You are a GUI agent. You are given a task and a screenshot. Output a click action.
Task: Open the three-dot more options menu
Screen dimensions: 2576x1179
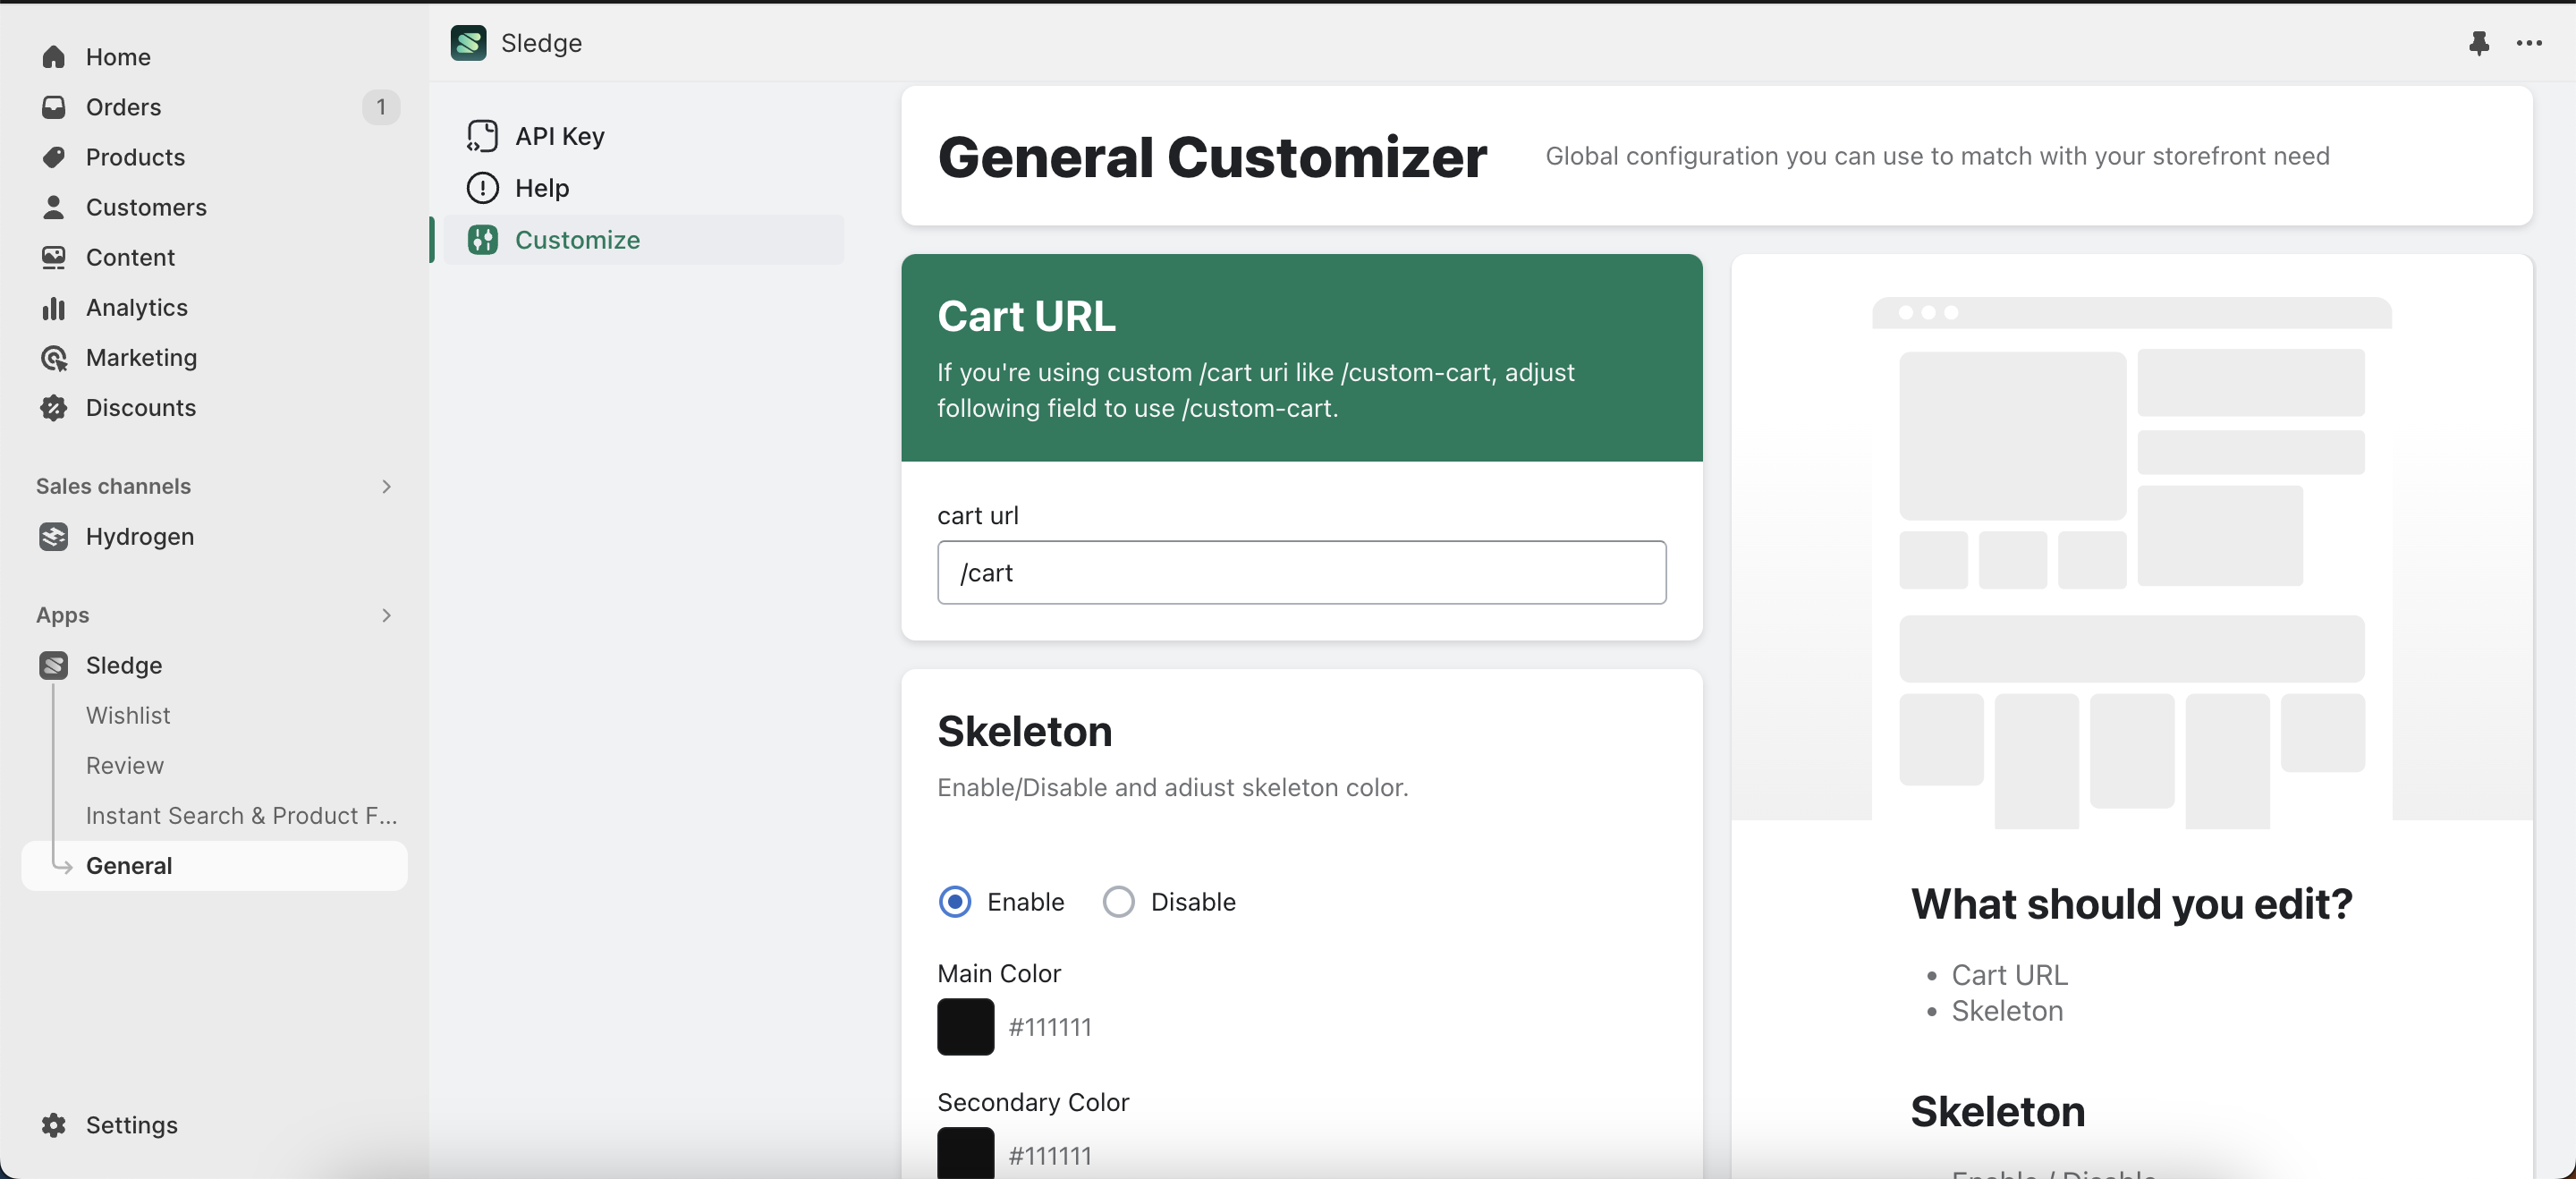click(x=2529, y=43)
